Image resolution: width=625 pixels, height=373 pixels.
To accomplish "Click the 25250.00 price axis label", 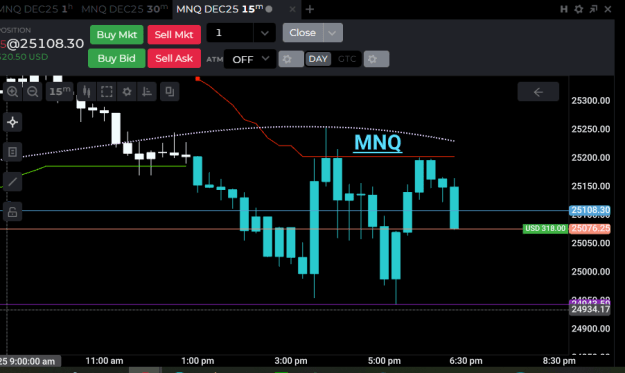I will pyautogui.click(x=591, y=129).
